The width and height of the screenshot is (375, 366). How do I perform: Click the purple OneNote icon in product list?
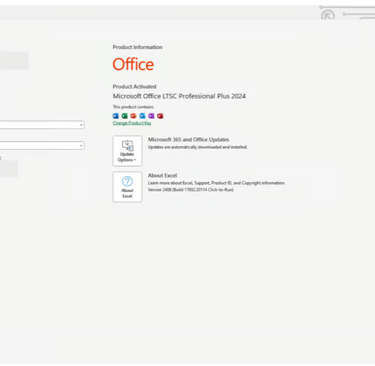pyautogui.click(x=151, y=116)
